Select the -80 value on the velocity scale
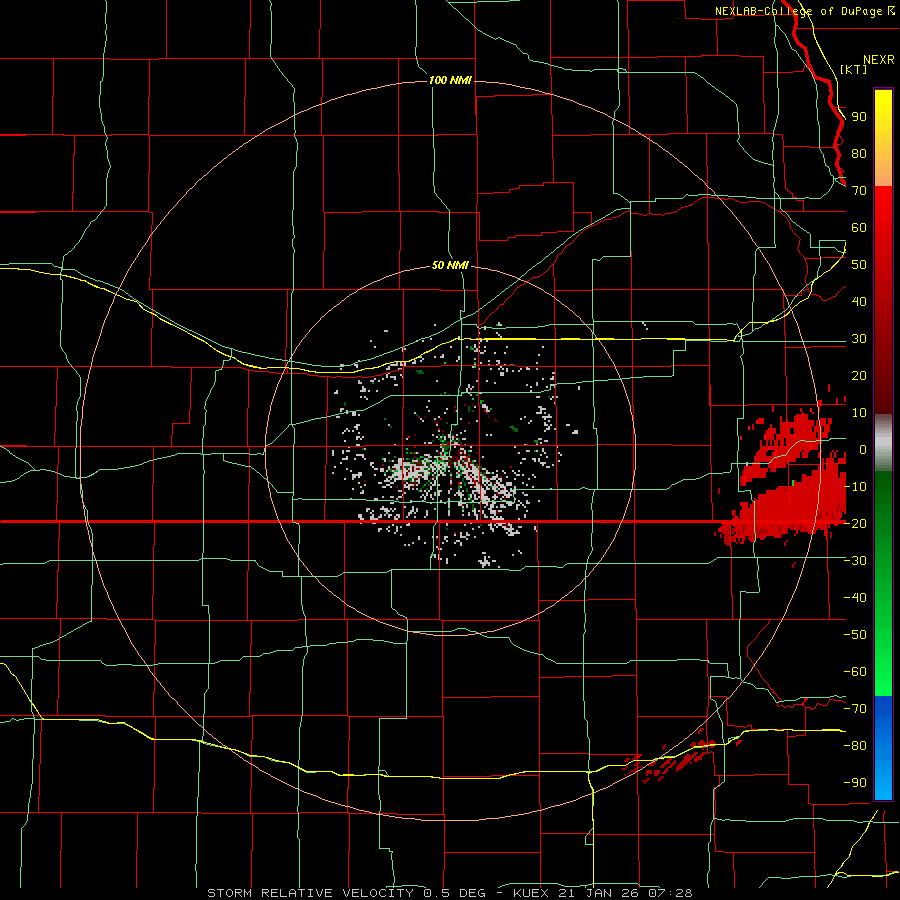Viewport: 900px width, 900px height. 855,746
